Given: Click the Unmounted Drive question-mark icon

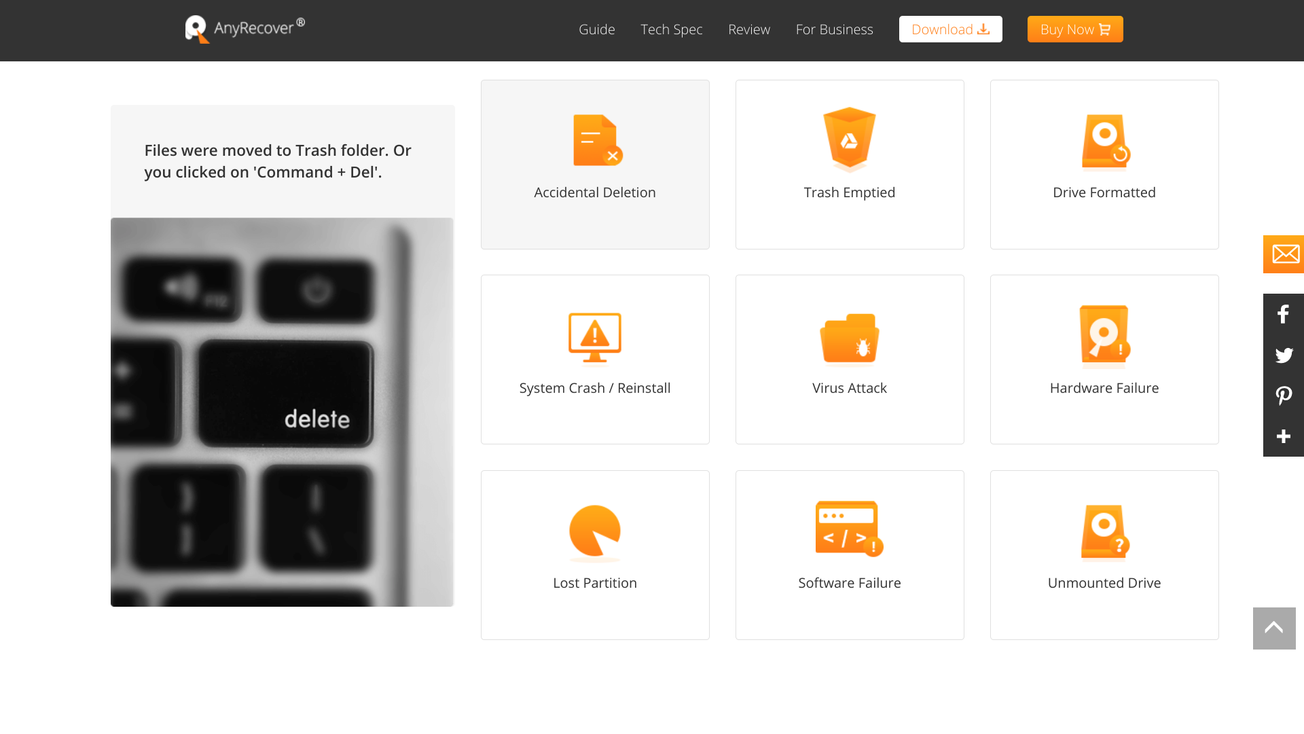Looking at the screenshot, I should (1104, 531).
